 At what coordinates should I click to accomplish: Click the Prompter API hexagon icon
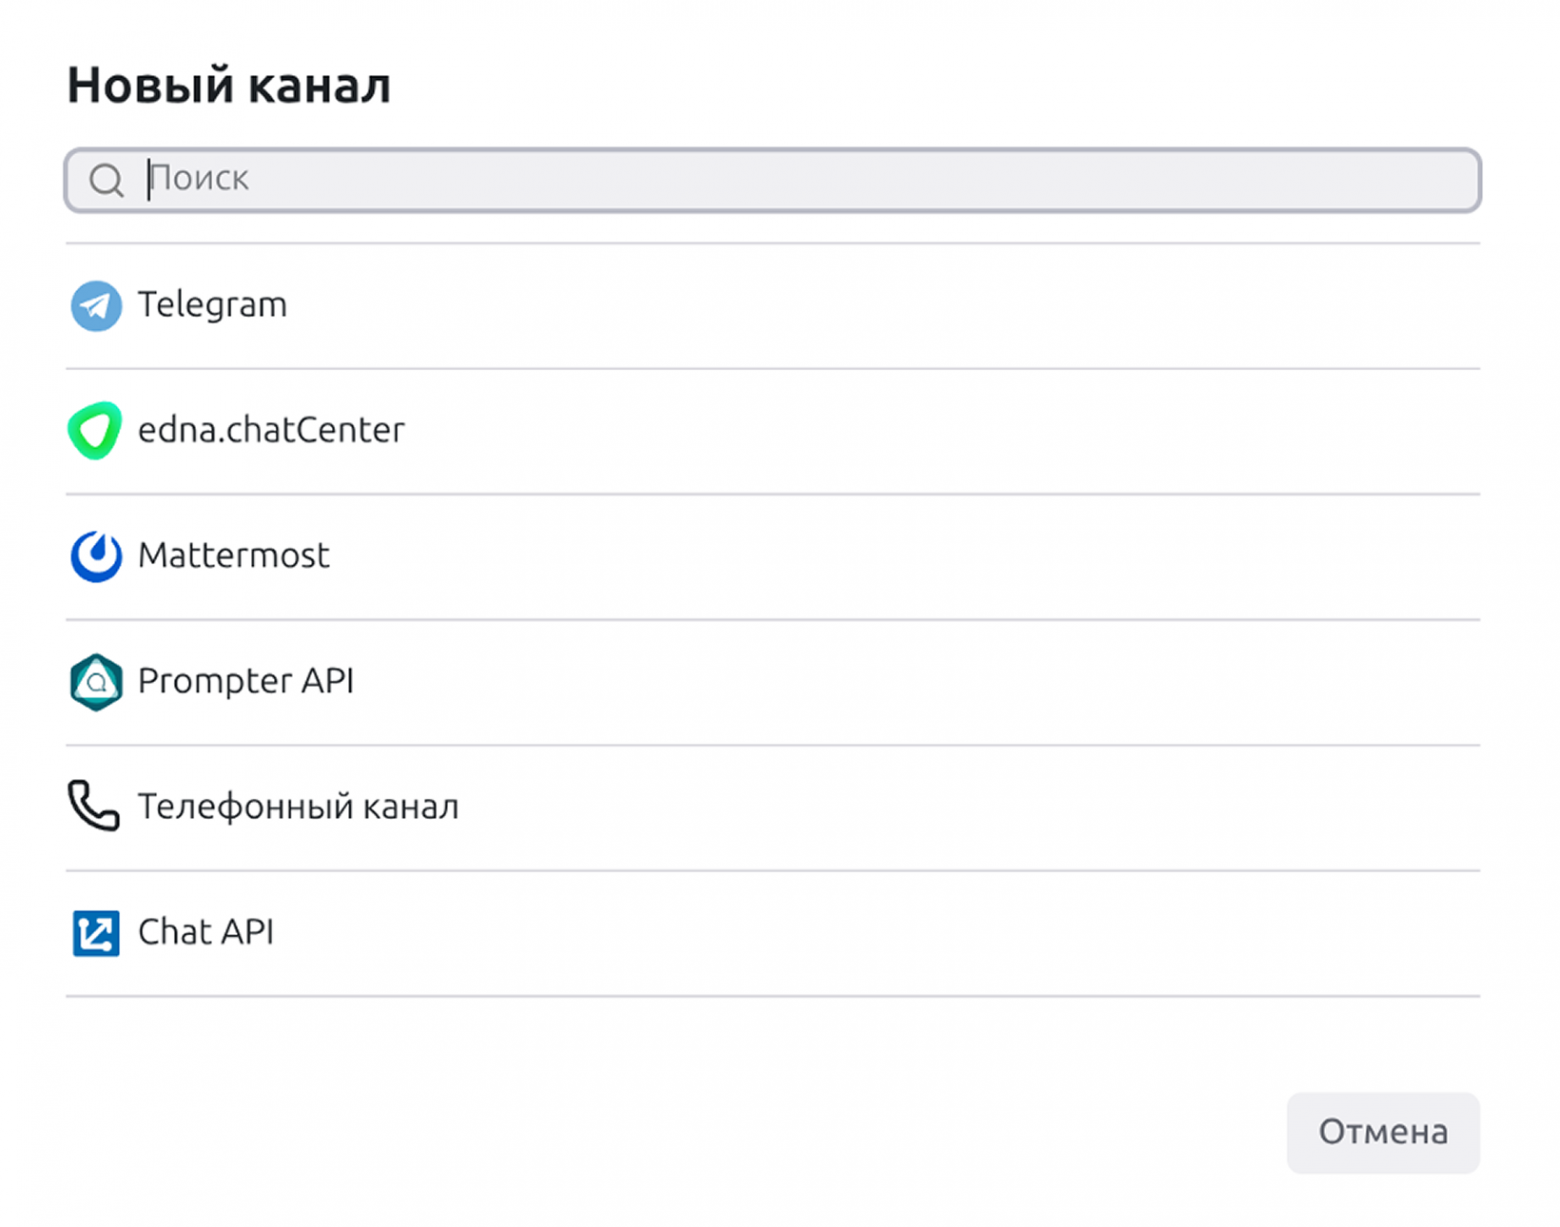tap(95, 681)
